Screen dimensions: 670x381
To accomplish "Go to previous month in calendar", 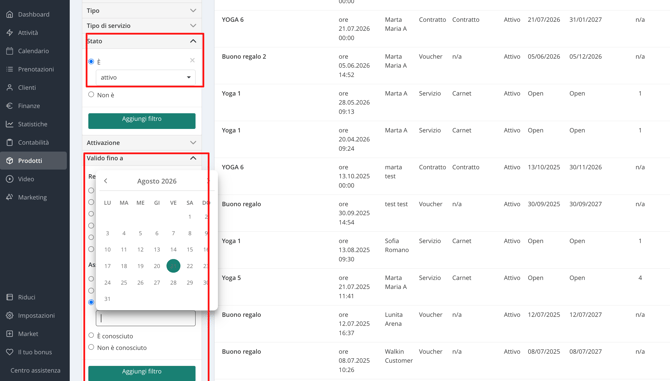I will pyautogui.click(x=106, y=181).
